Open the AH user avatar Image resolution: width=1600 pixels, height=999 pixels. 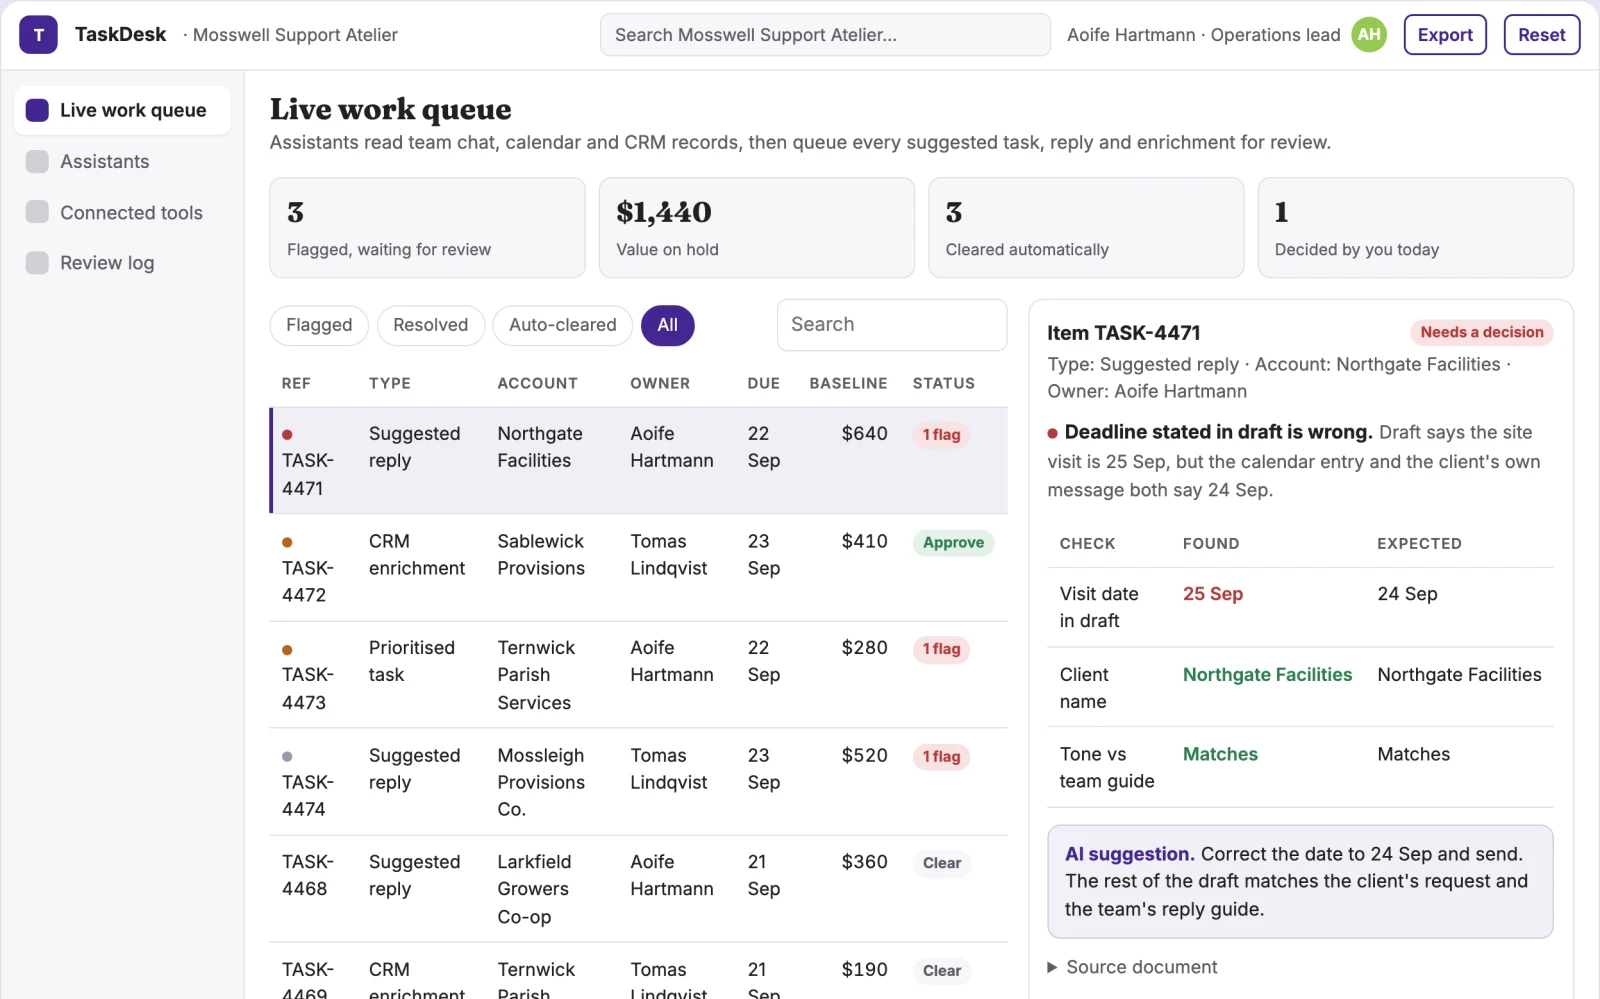click(1369, 35)
